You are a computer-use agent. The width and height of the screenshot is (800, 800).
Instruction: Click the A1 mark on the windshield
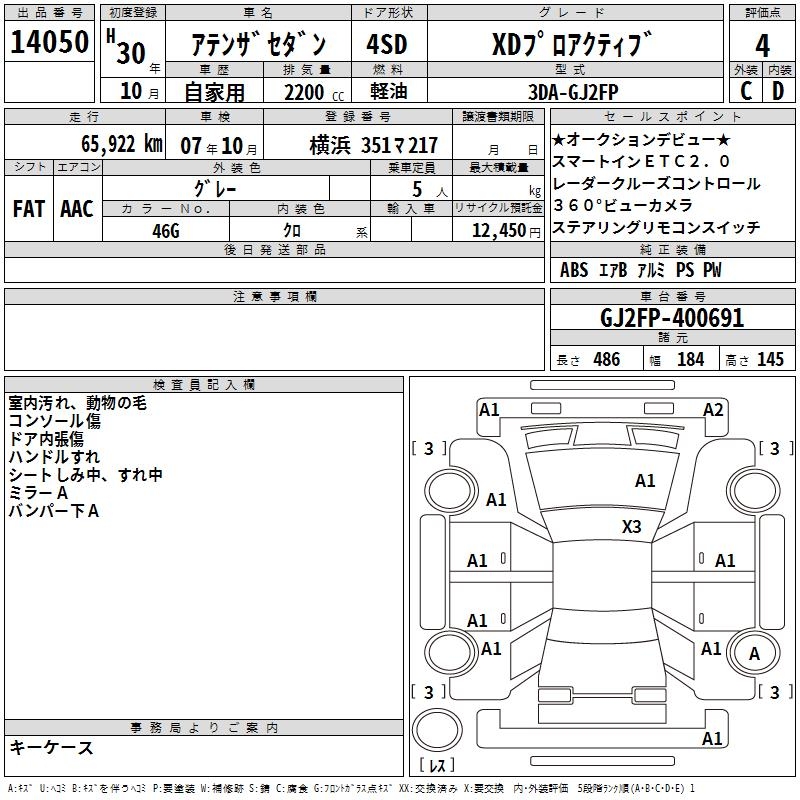(x=645, y=481)
